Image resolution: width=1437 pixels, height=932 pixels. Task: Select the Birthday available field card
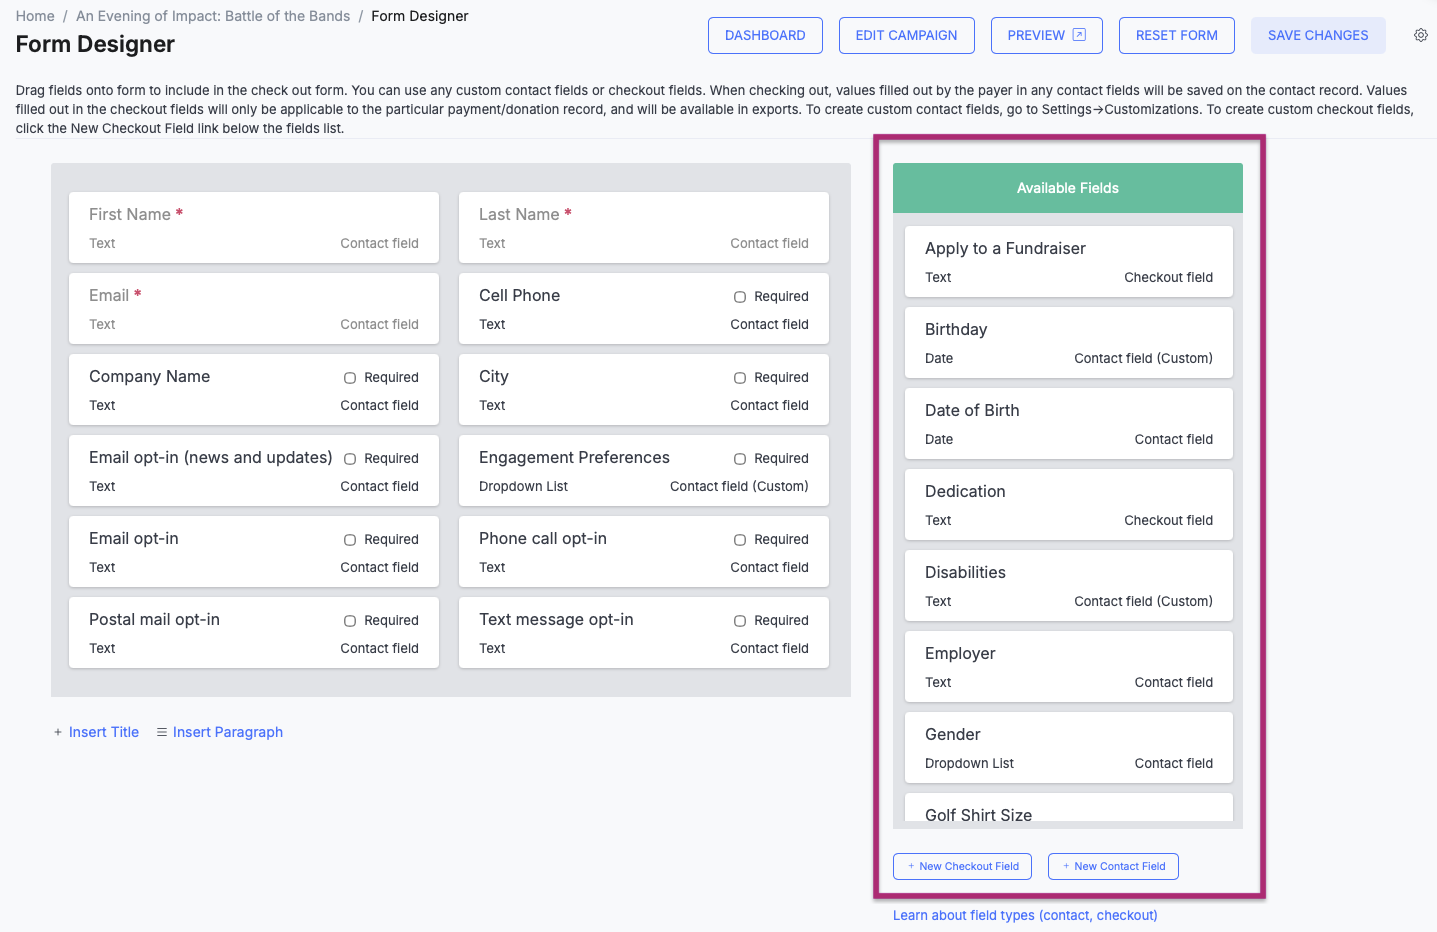(1069, 343)
